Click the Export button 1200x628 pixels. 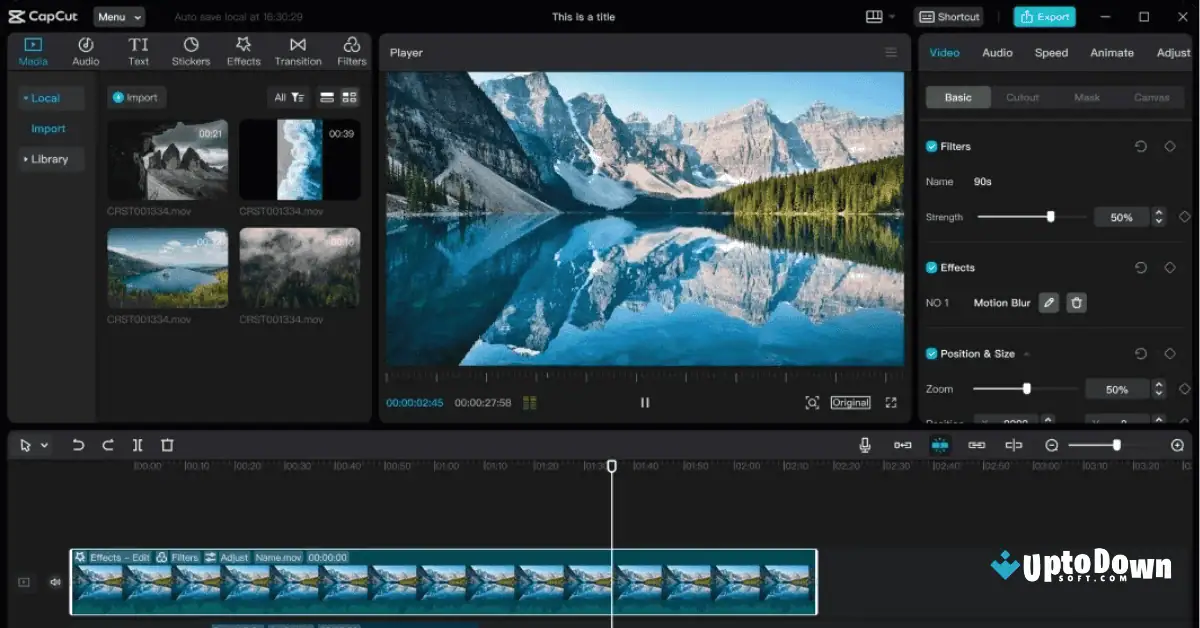pyautogui.click(x=1044, y=16)
